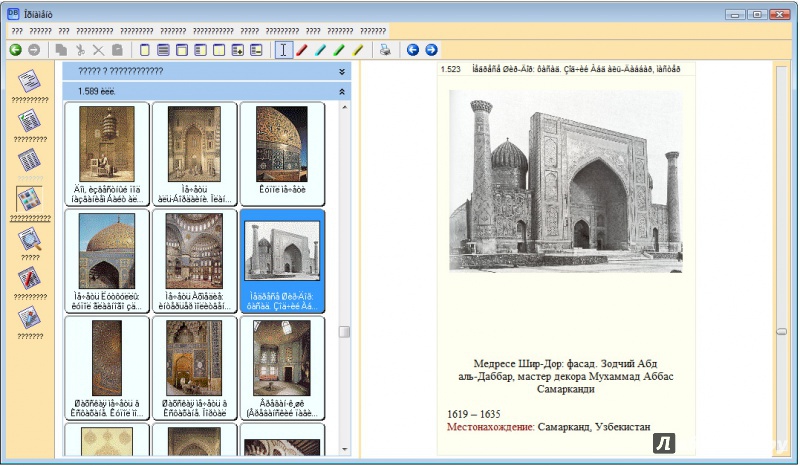This screenshot has width=800, height=466.
Task: Select the cyan marker highlighter
Action: click(320, 49)
